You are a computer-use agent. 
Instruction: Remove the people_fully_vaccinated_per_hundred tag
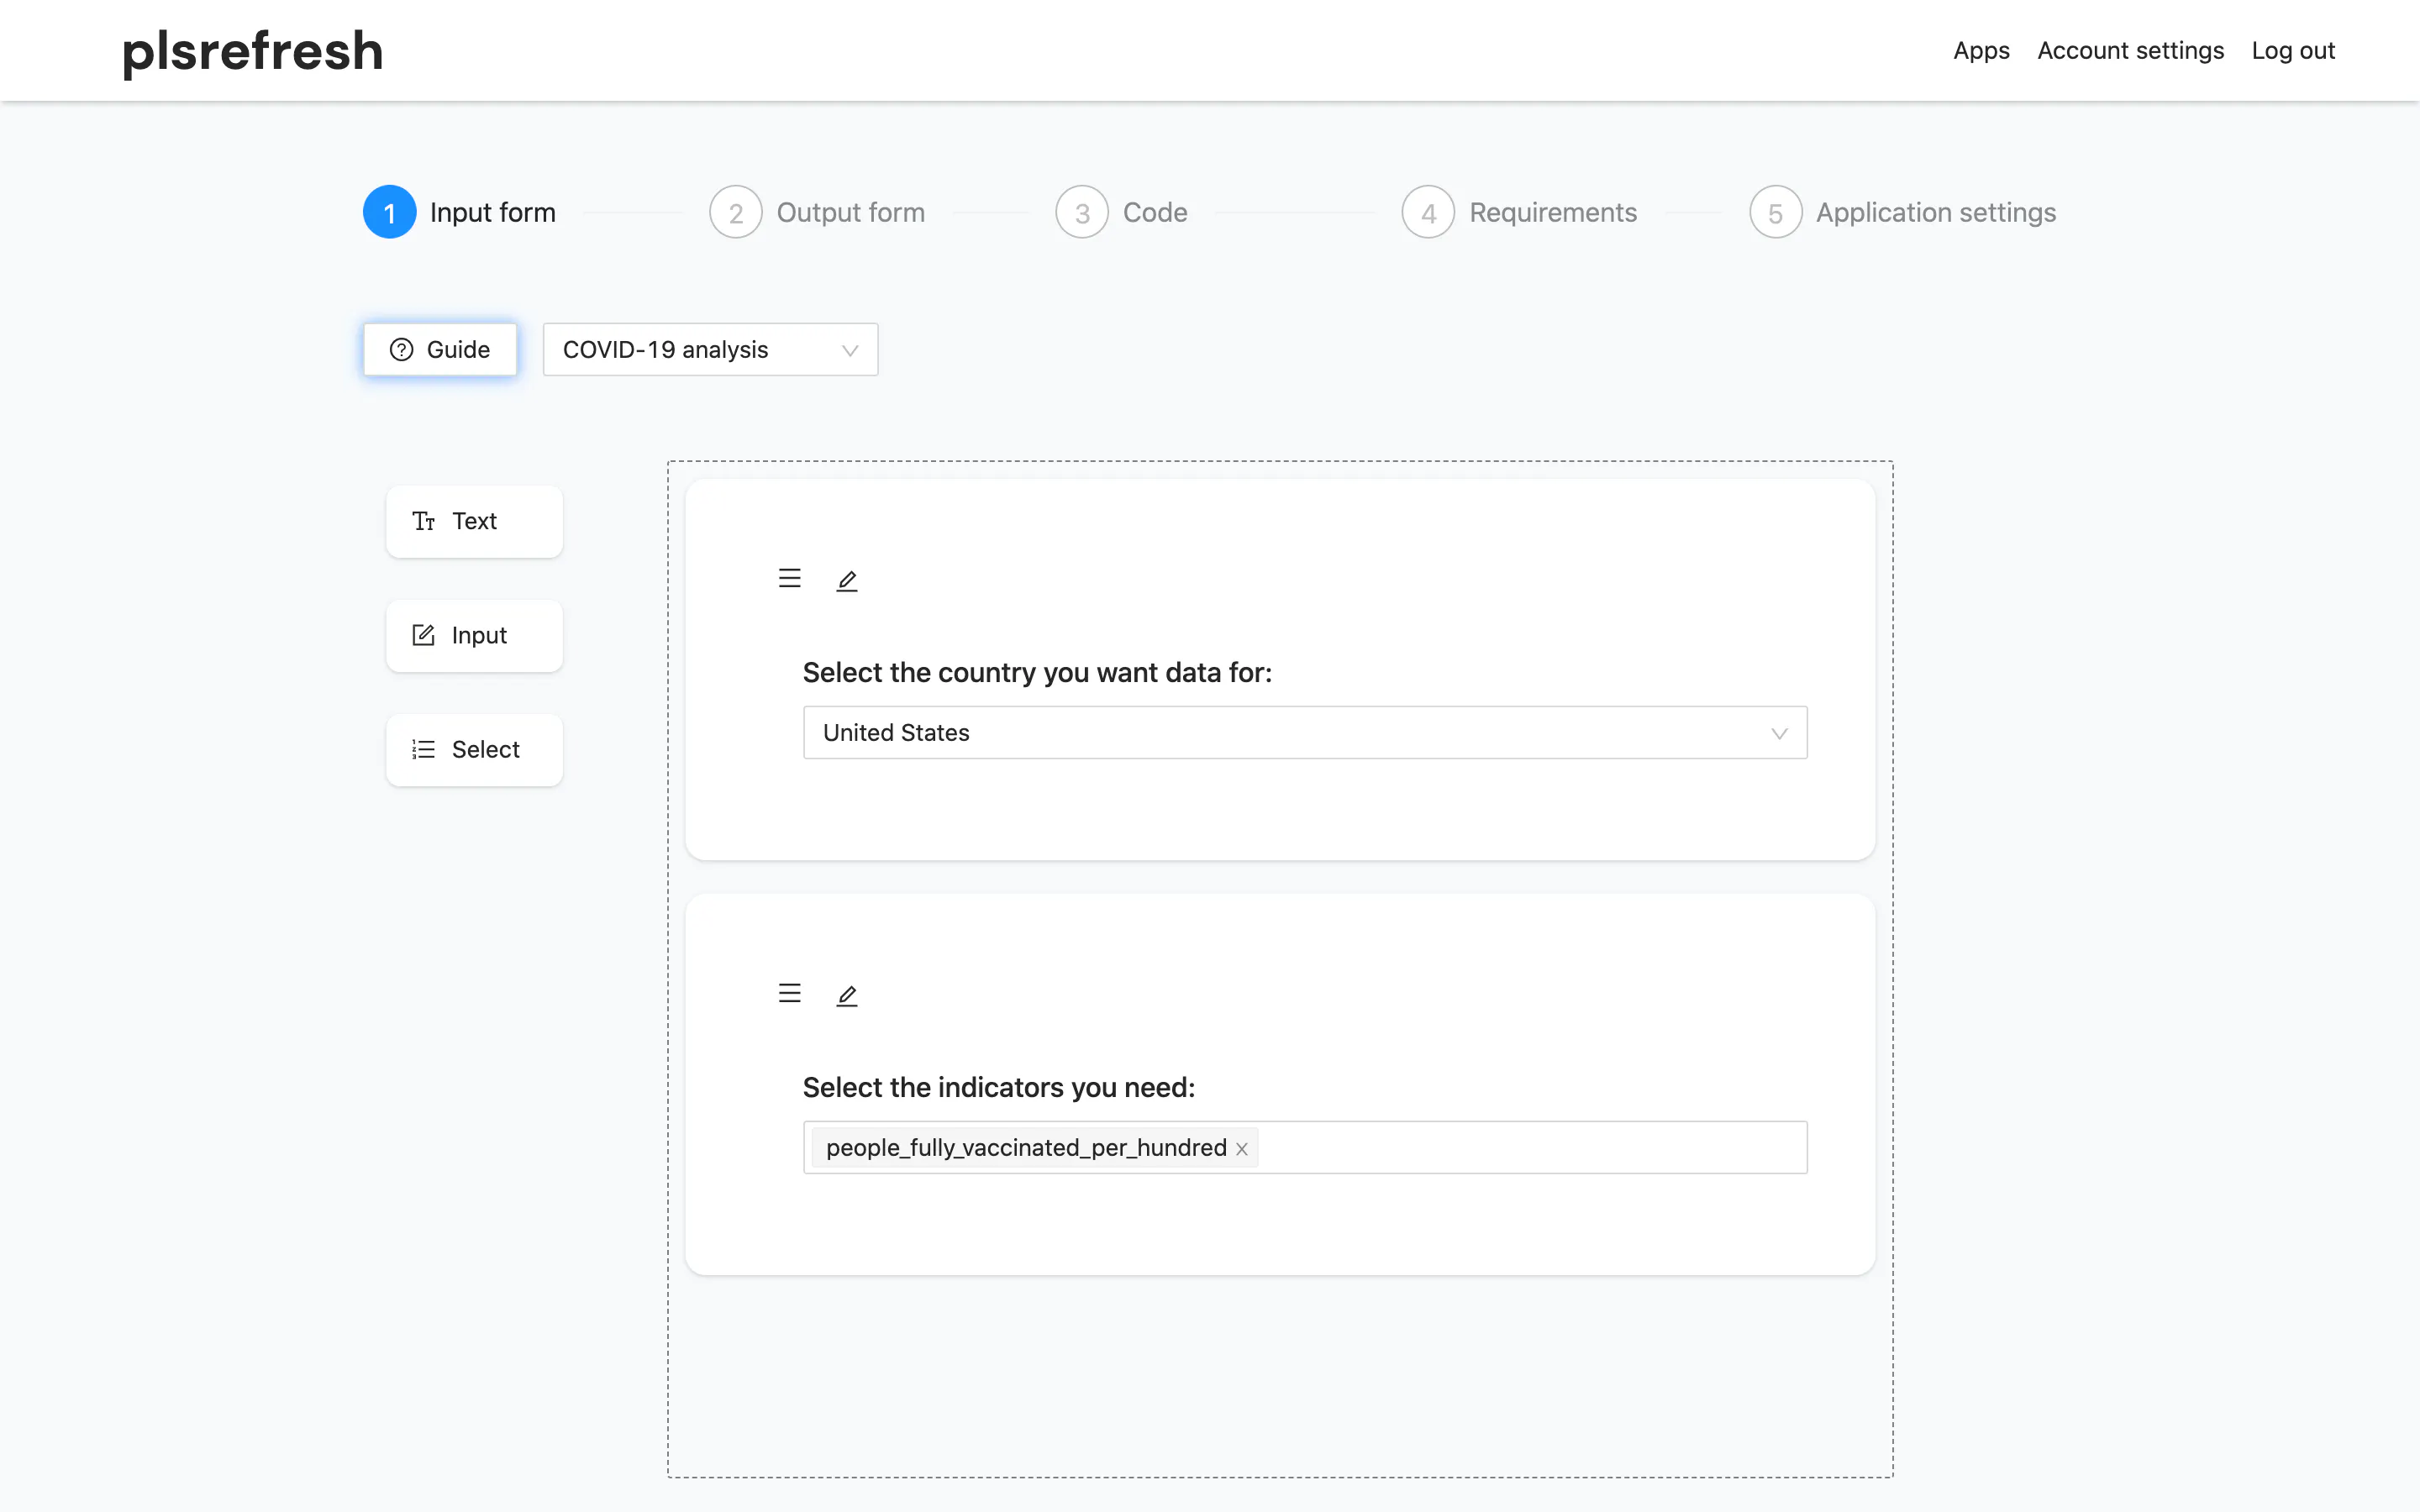[1241, 1149]
